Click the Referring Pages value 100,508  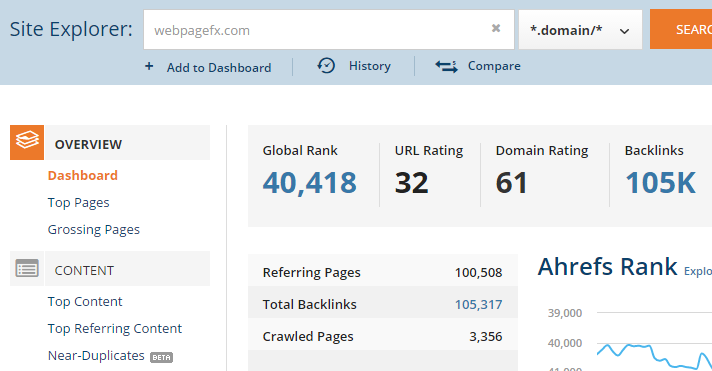click(479, 272)
